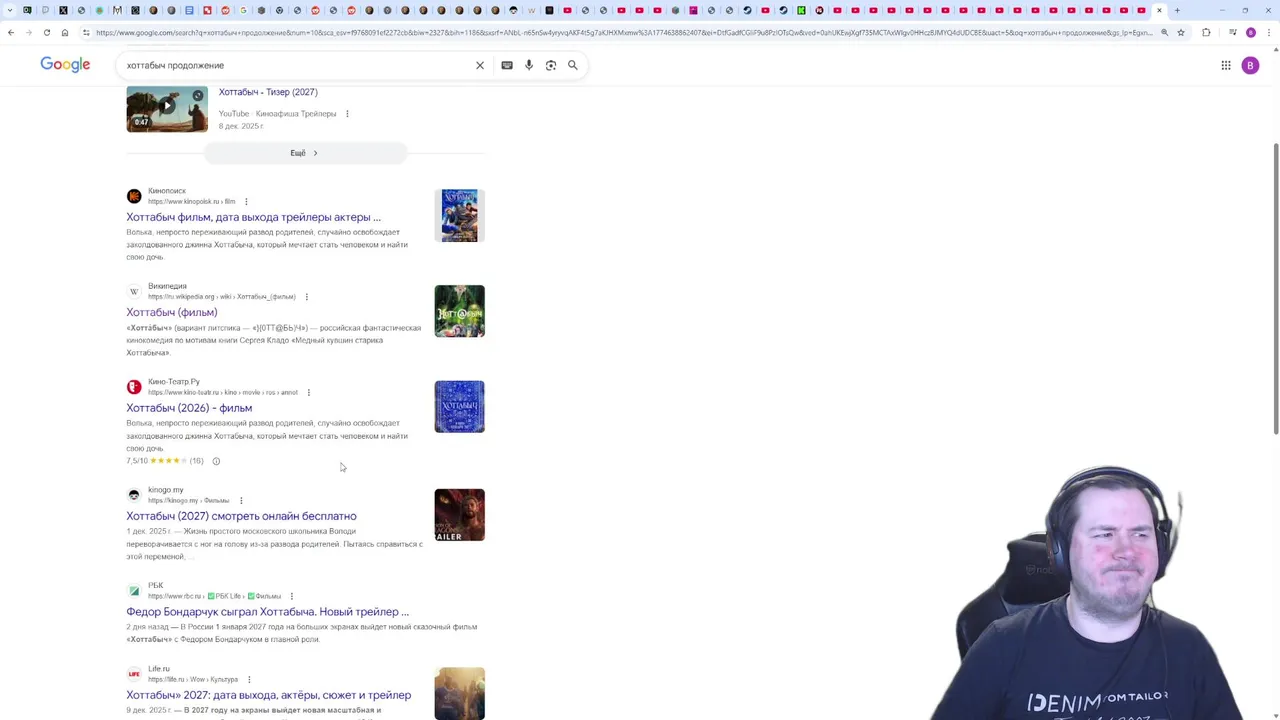Viewport: 1280px width, 720px height.
Task: Open the tab search dropdown
Action: point(9,10)
